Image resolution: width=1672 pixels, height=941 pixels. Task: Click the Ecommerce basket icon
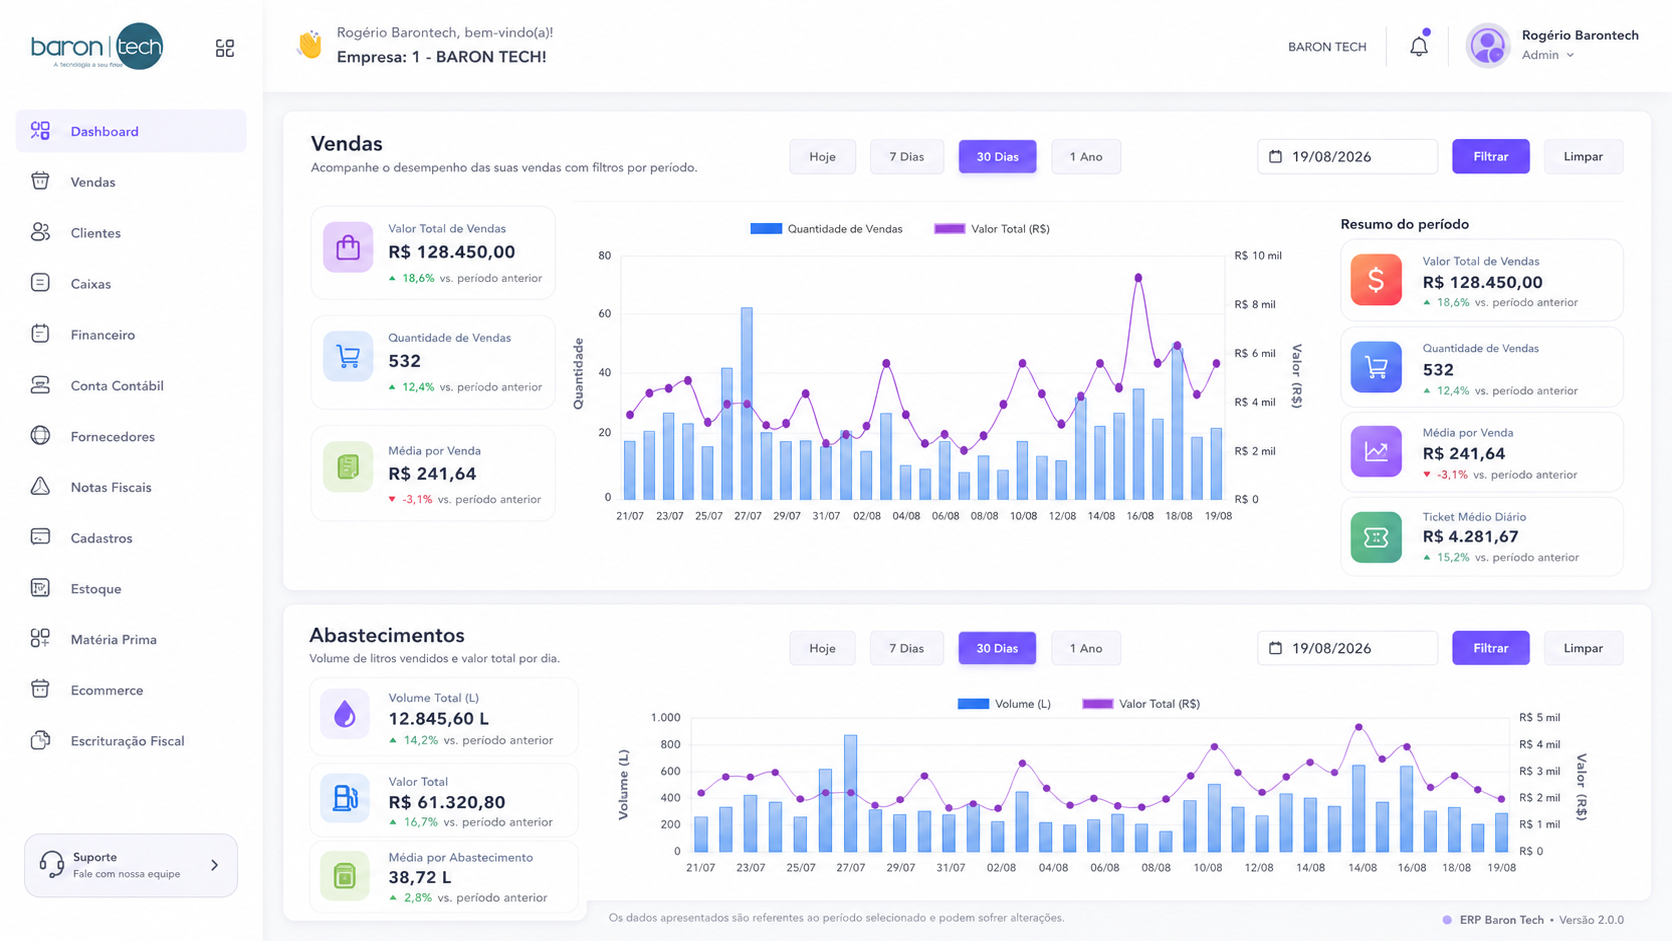point(40,689)
